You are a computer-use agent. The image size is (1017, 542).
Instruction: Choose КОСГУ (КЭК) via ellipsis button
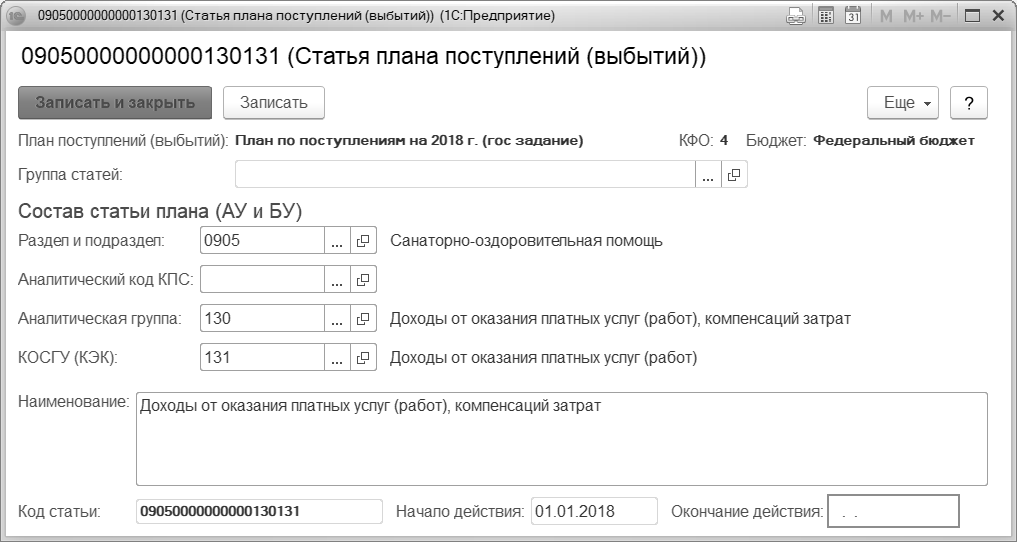pos(337,357)
